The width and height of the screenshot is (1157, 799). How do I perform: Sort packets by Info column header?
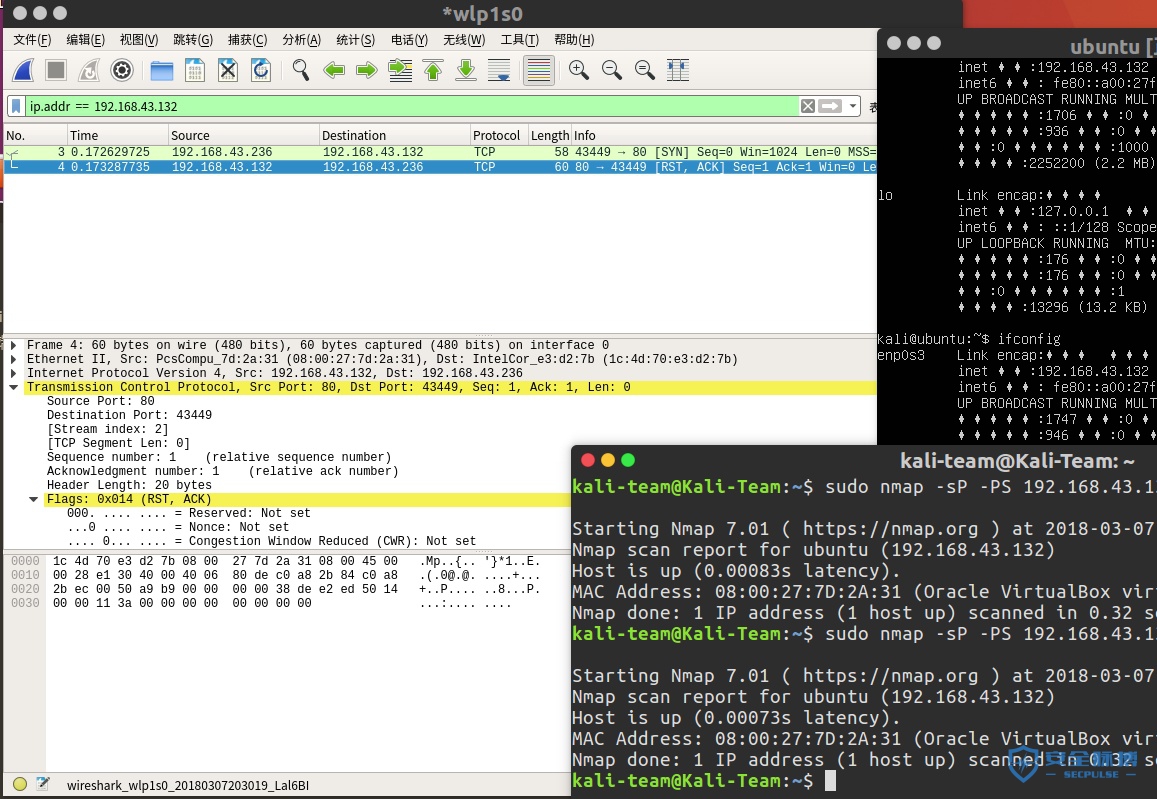pos(724,135)
